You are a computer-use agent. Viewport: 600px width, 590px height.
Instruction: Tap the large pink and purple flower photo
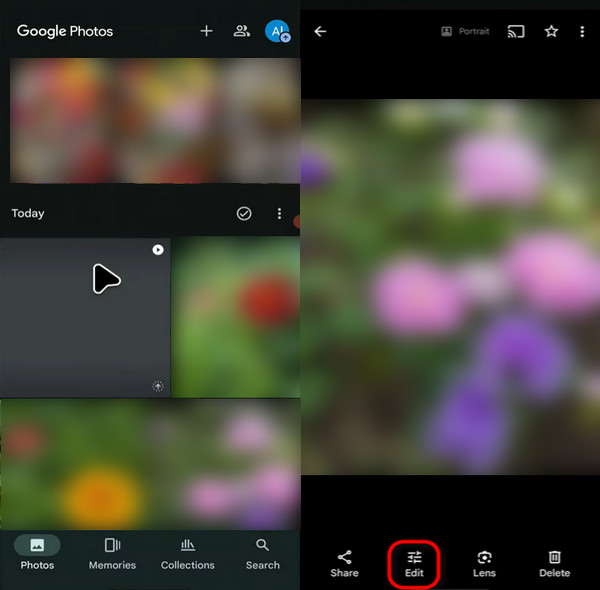[x=450, y=287]
